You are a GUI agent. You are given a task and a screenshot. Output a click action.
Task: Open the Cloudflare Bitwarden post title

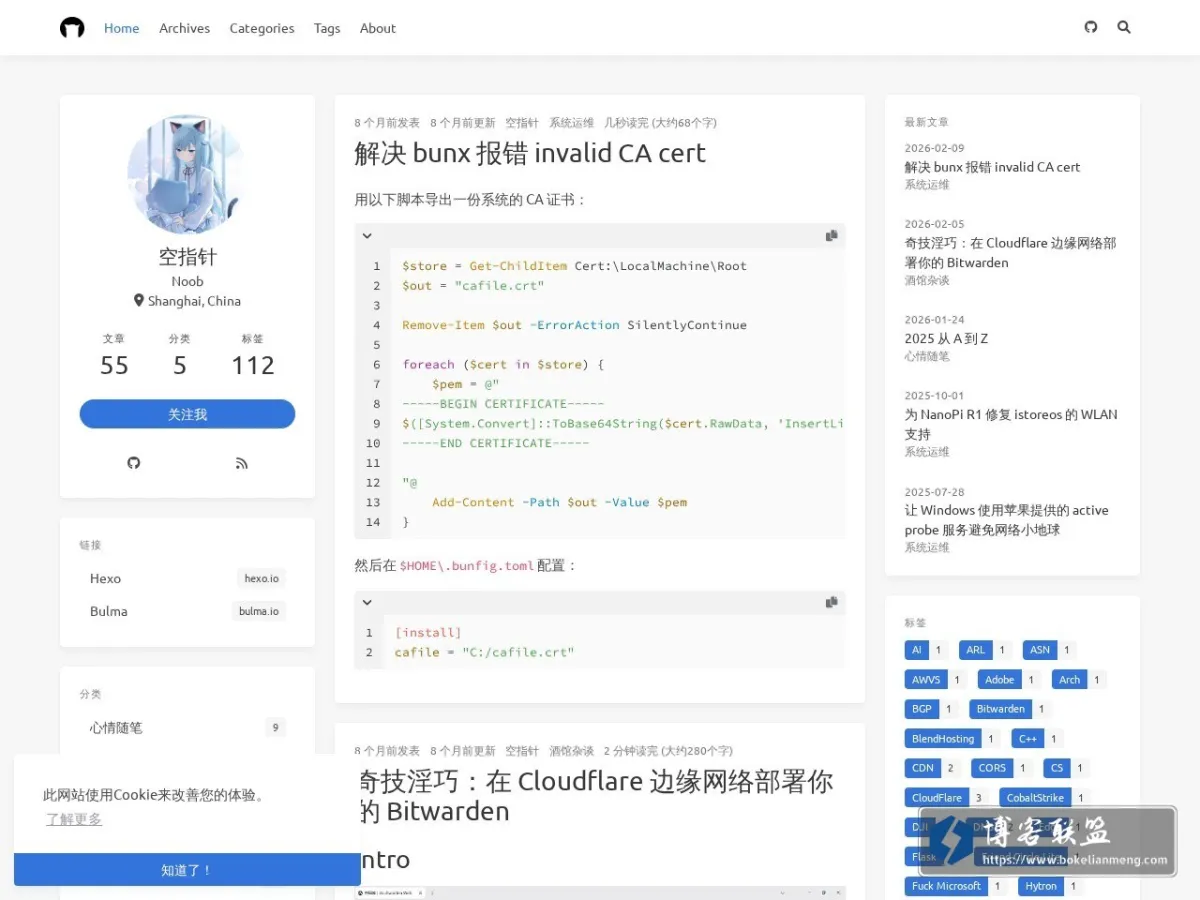594,795
